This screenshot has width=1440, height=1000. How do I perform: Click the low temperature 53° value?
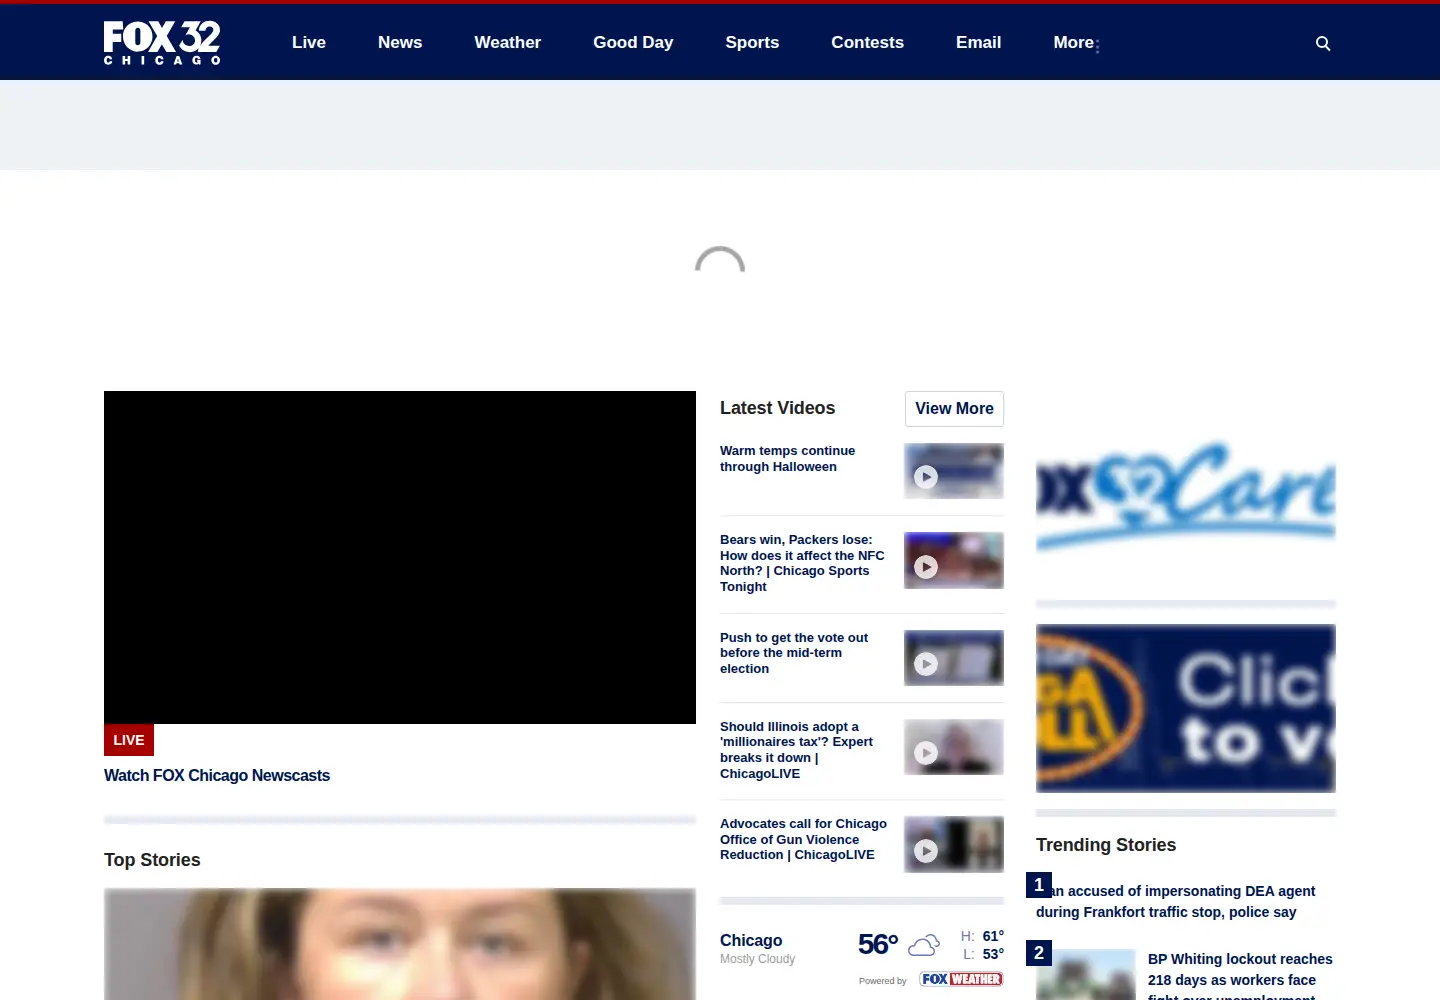coord(993,954)
